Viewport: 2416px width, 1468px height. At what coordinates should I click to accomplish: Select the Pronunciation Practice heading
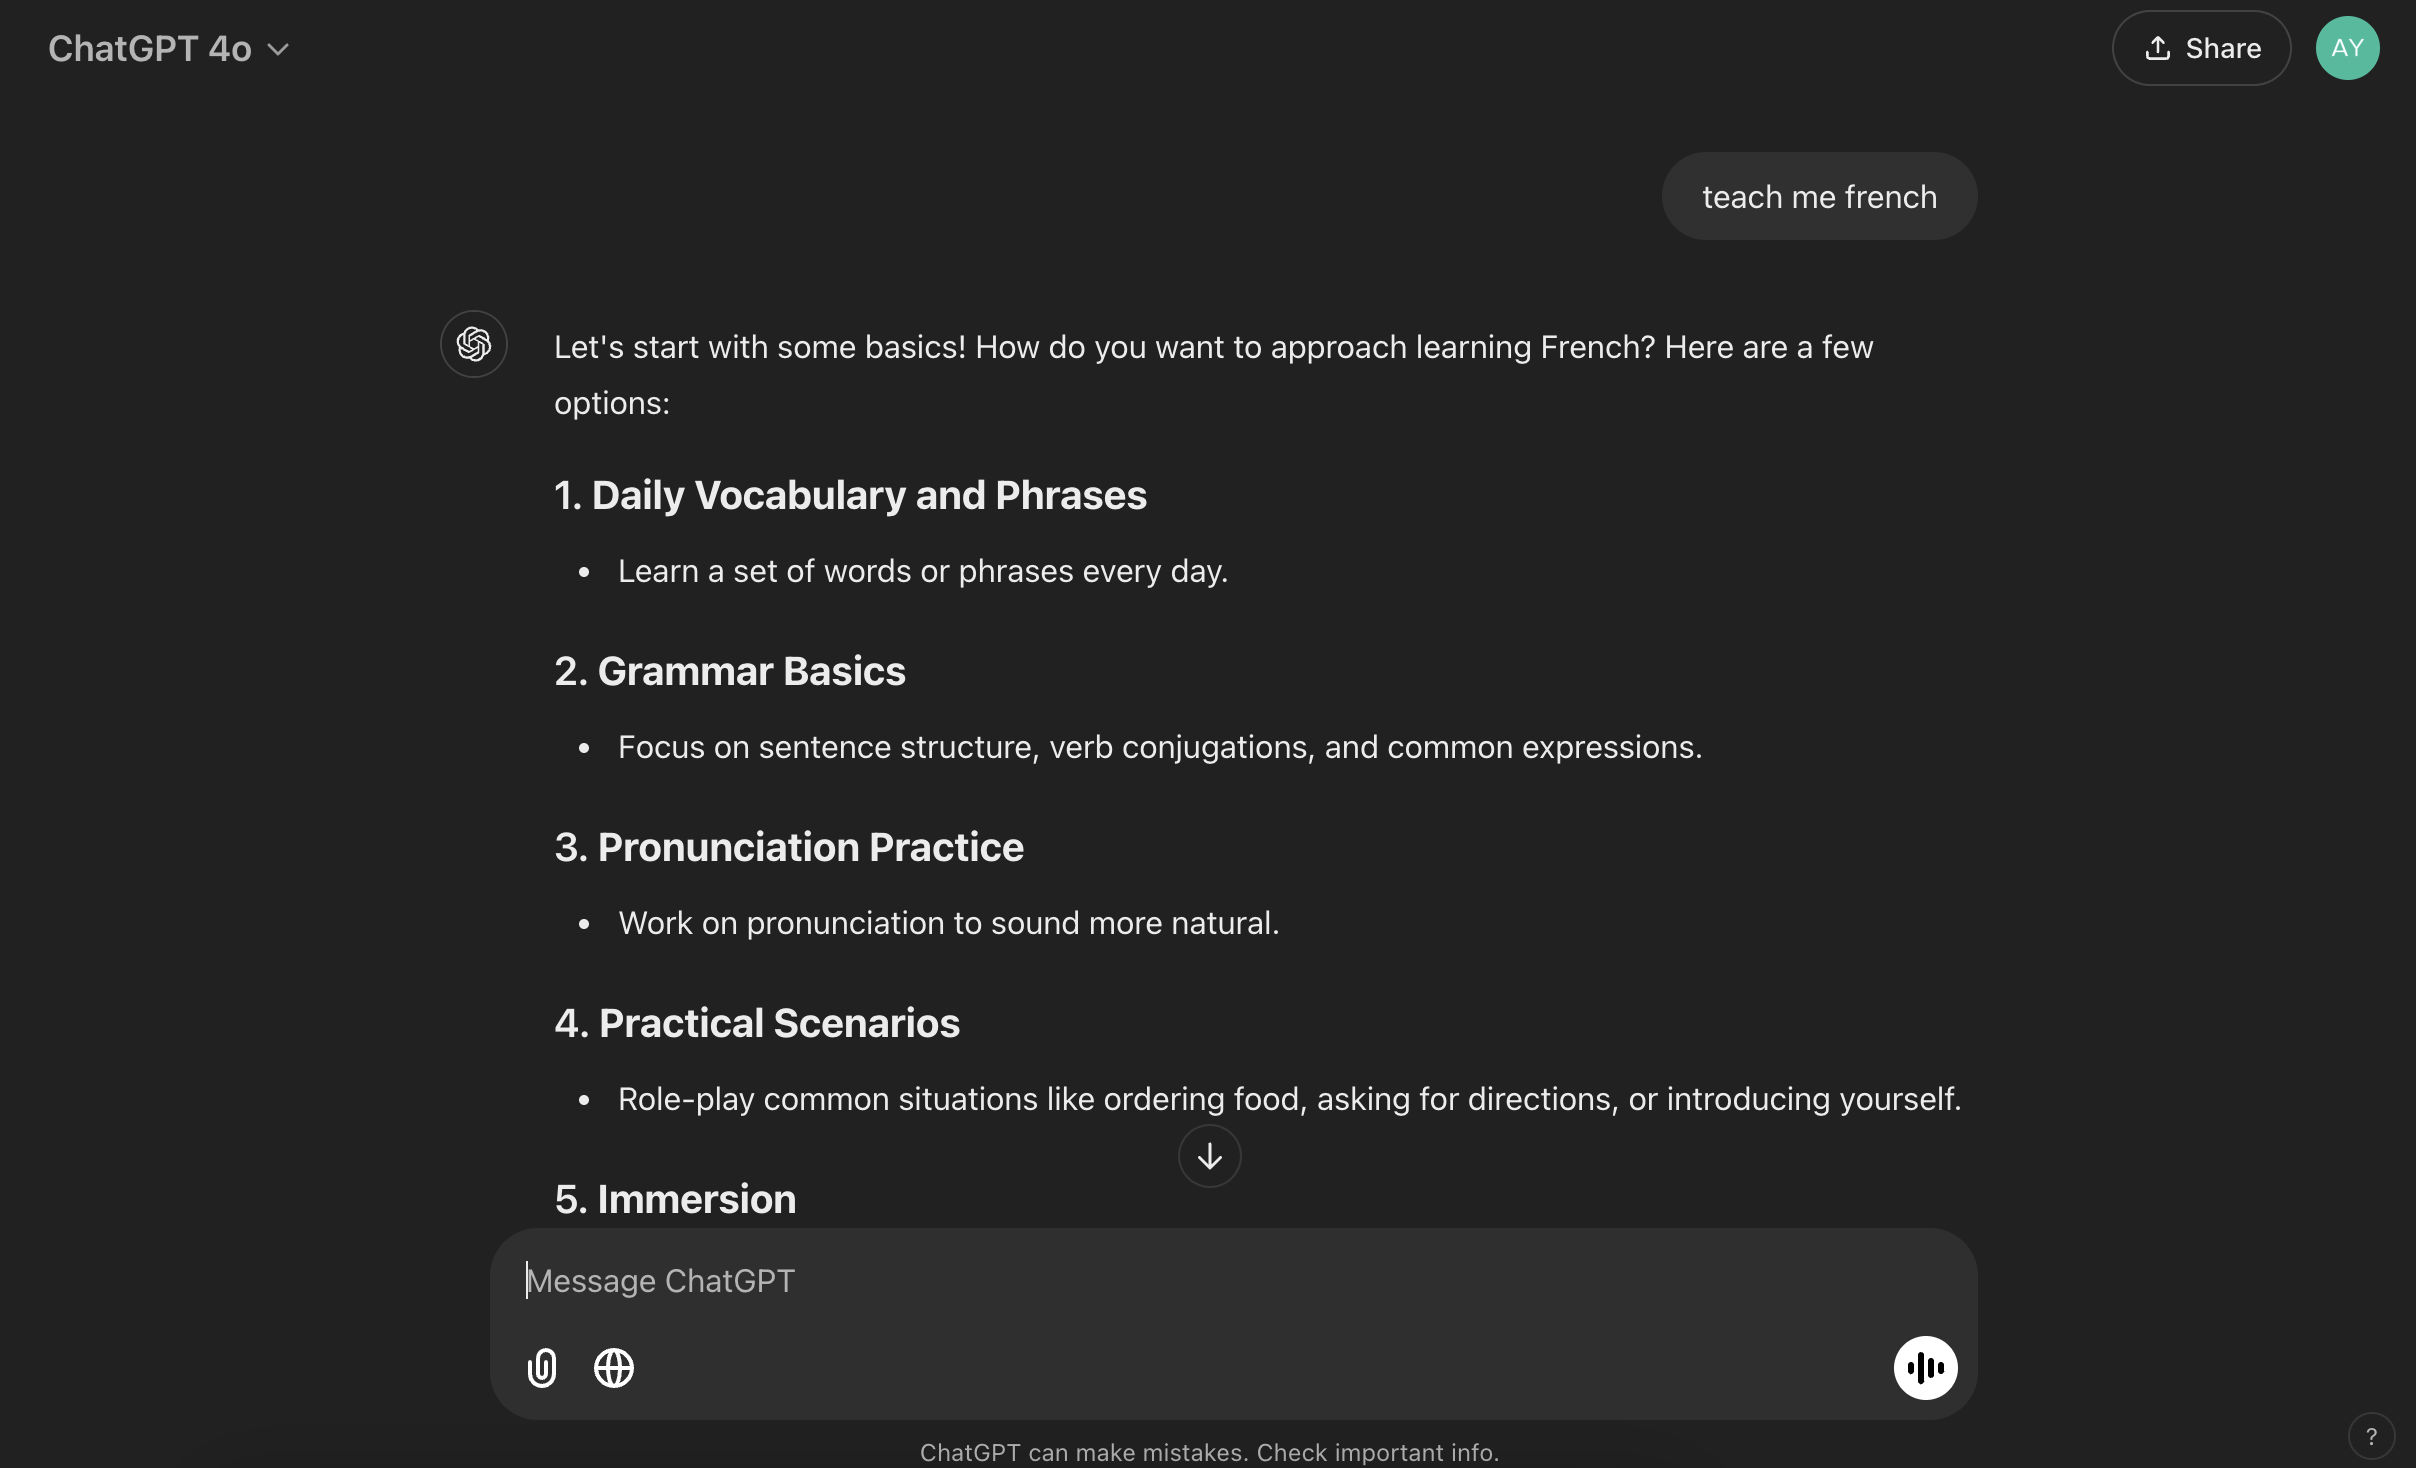pos(789,847)
